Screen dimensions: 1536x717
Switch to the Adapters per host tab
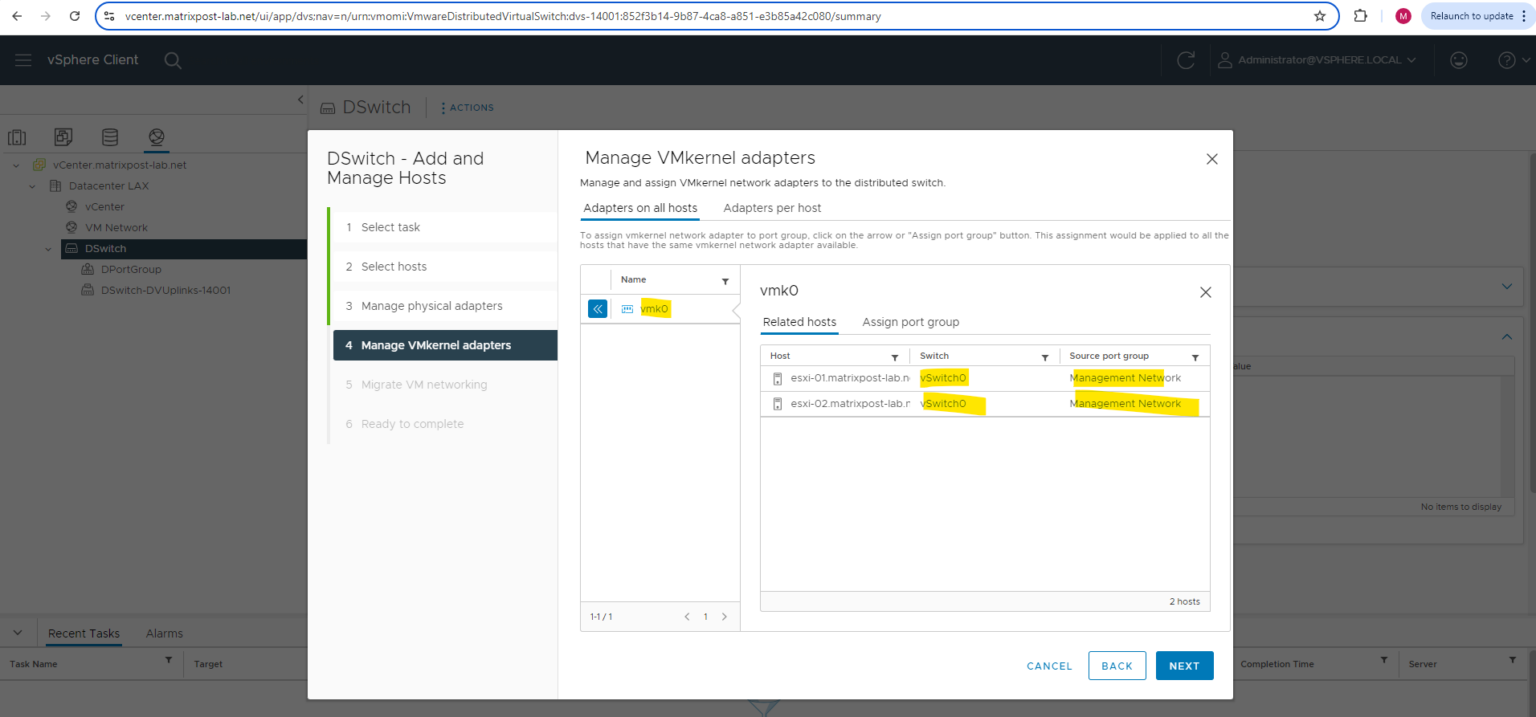pos(772,208)
